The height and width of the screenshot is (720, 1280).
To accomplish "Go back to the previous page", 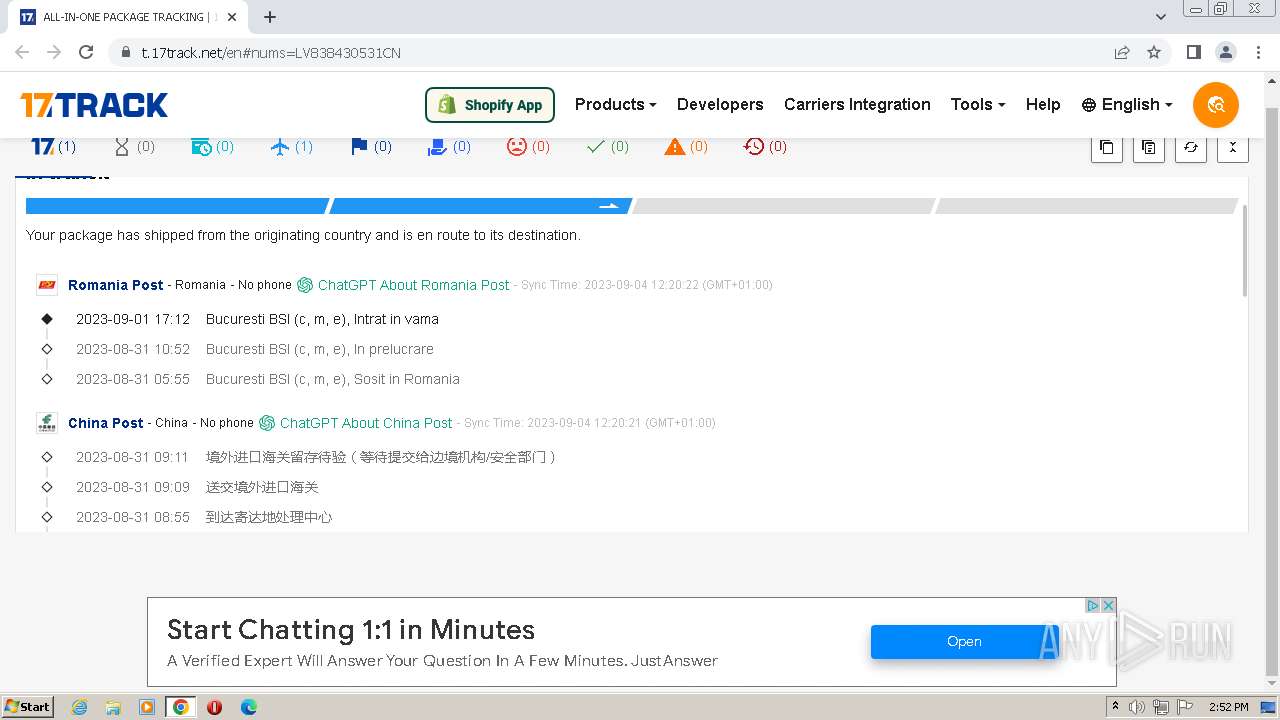I will coord(22,52).
